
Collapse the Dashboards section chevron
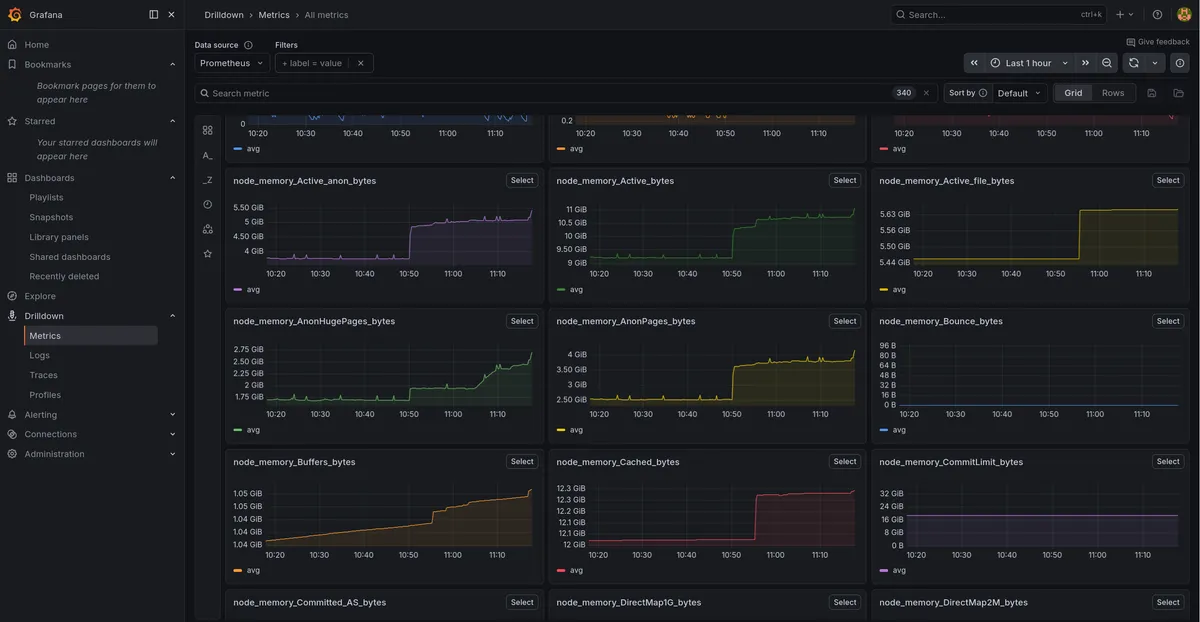pos(172,178)
